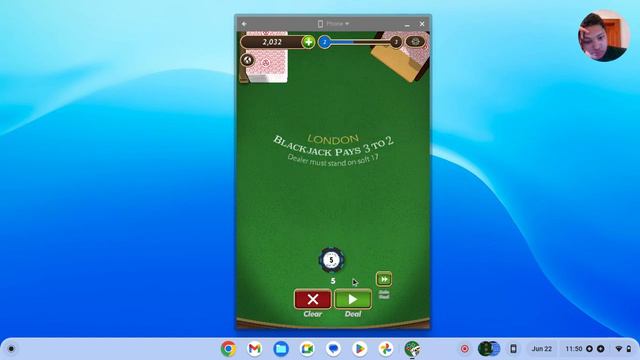This screenshot has width=640, height=360.
Task: Click the blue level 2 badge
Action: click(324, 42)
